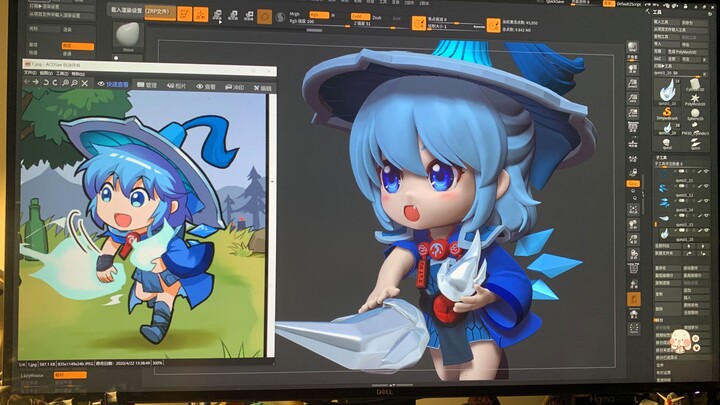720x405 pixels.
Task: Adjust 子工具可见数量 visible count slider
Action: coord(682,164)
